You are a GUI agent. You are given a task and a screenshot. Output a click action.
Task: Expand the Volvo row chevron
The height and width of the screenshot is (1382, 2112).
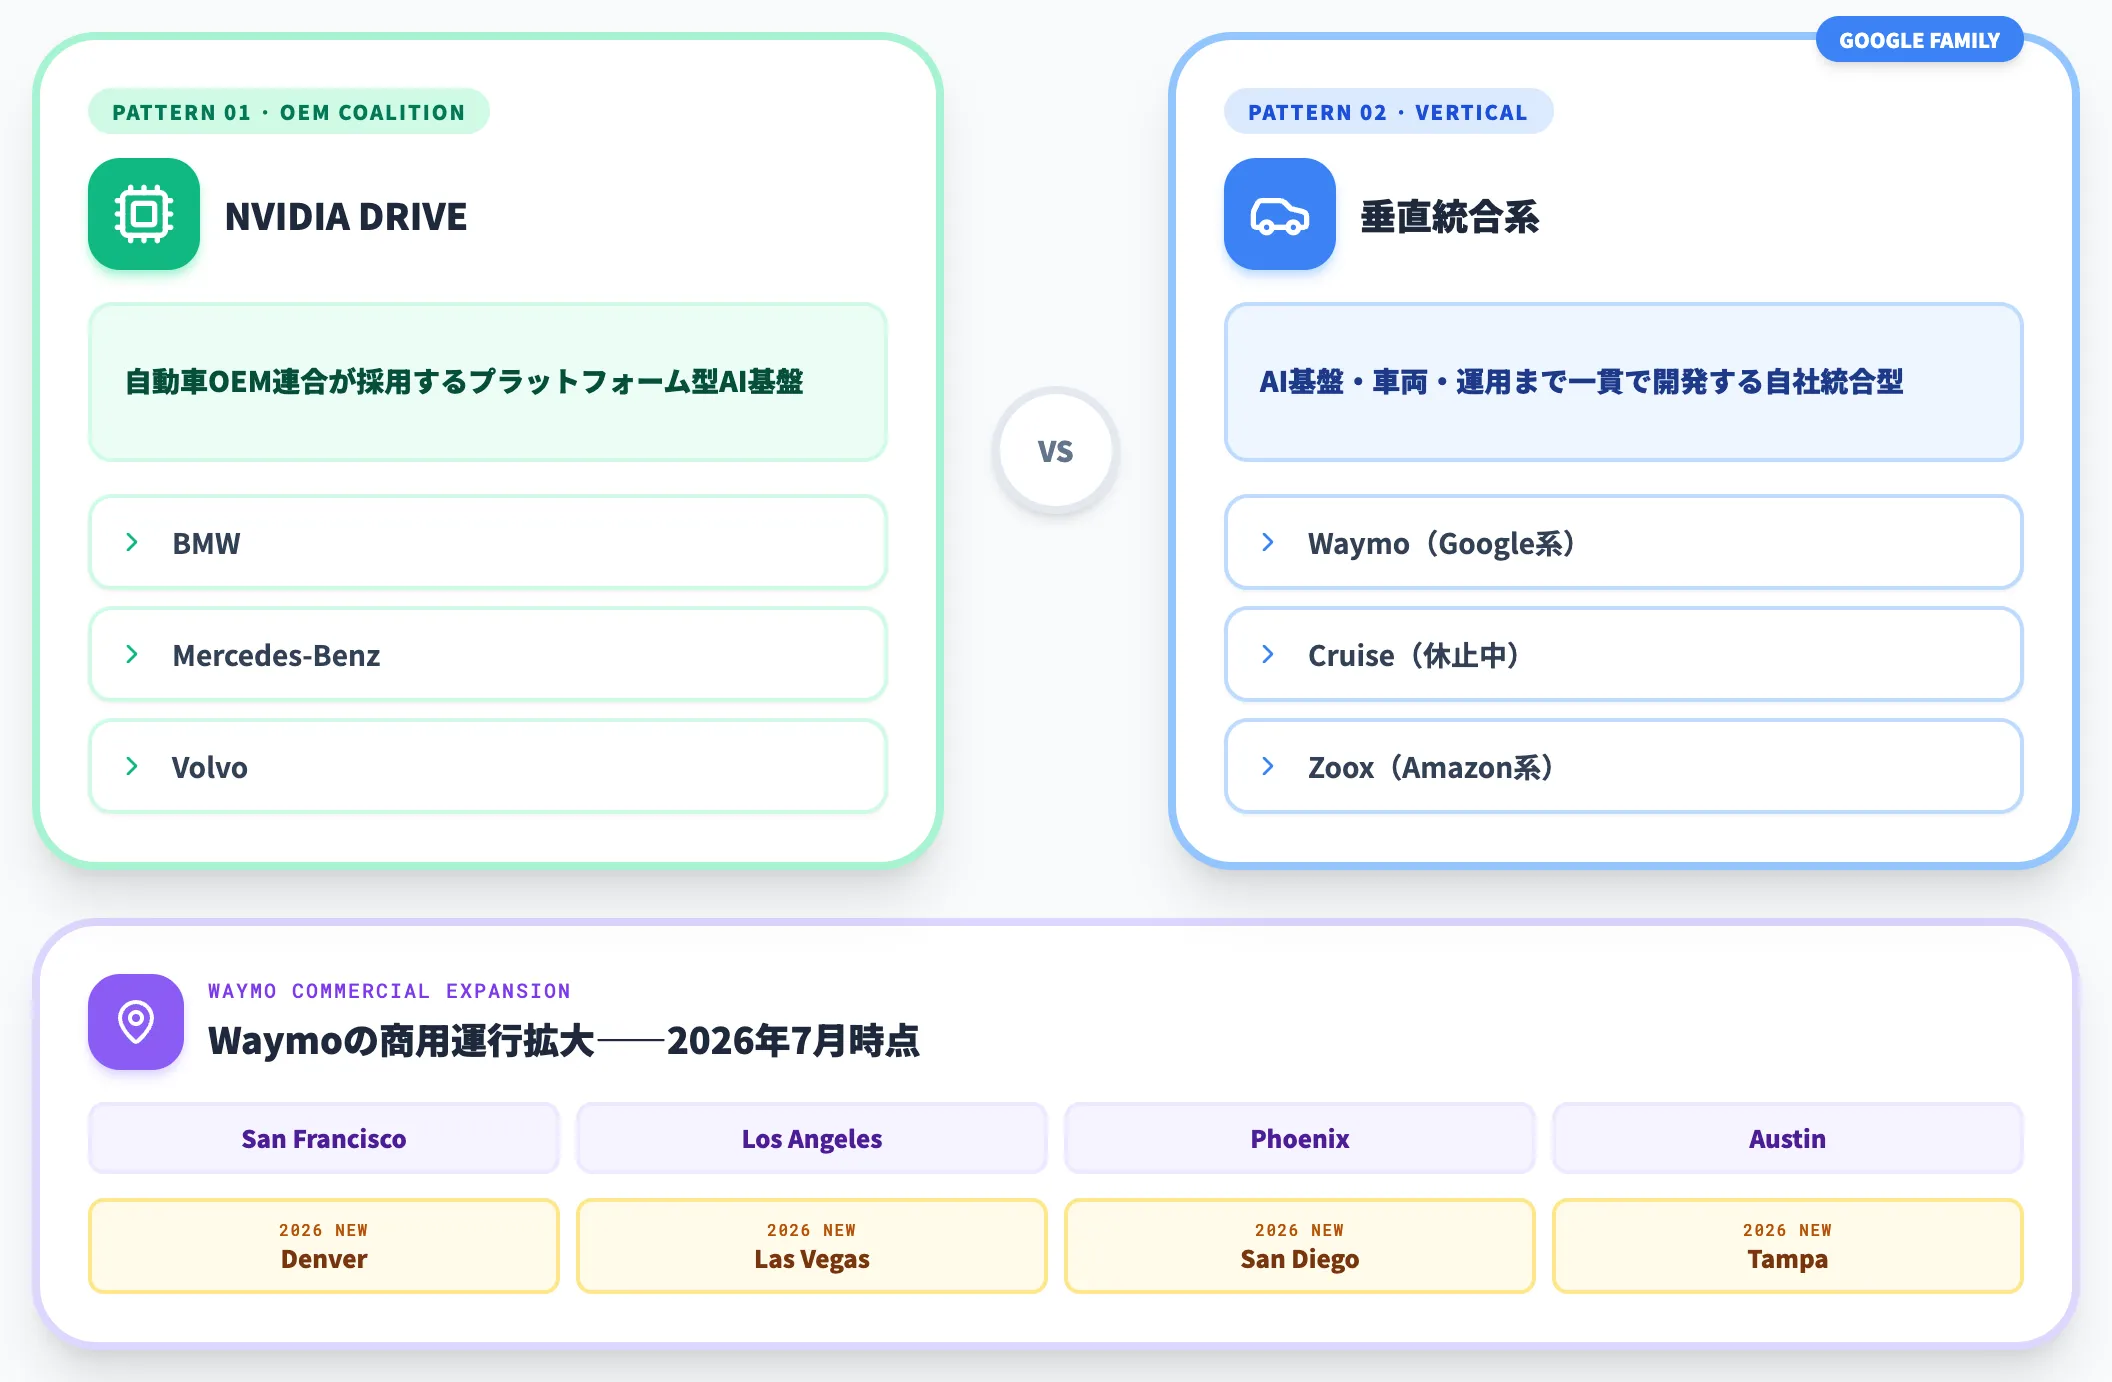point(132,766)
